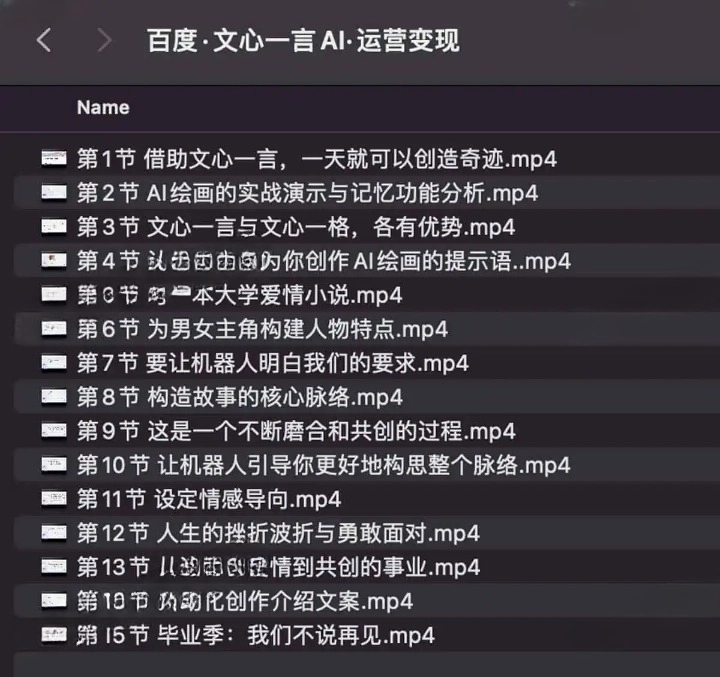Sort files by the Name column header
The image size is (720, 677).
[103, 107]
